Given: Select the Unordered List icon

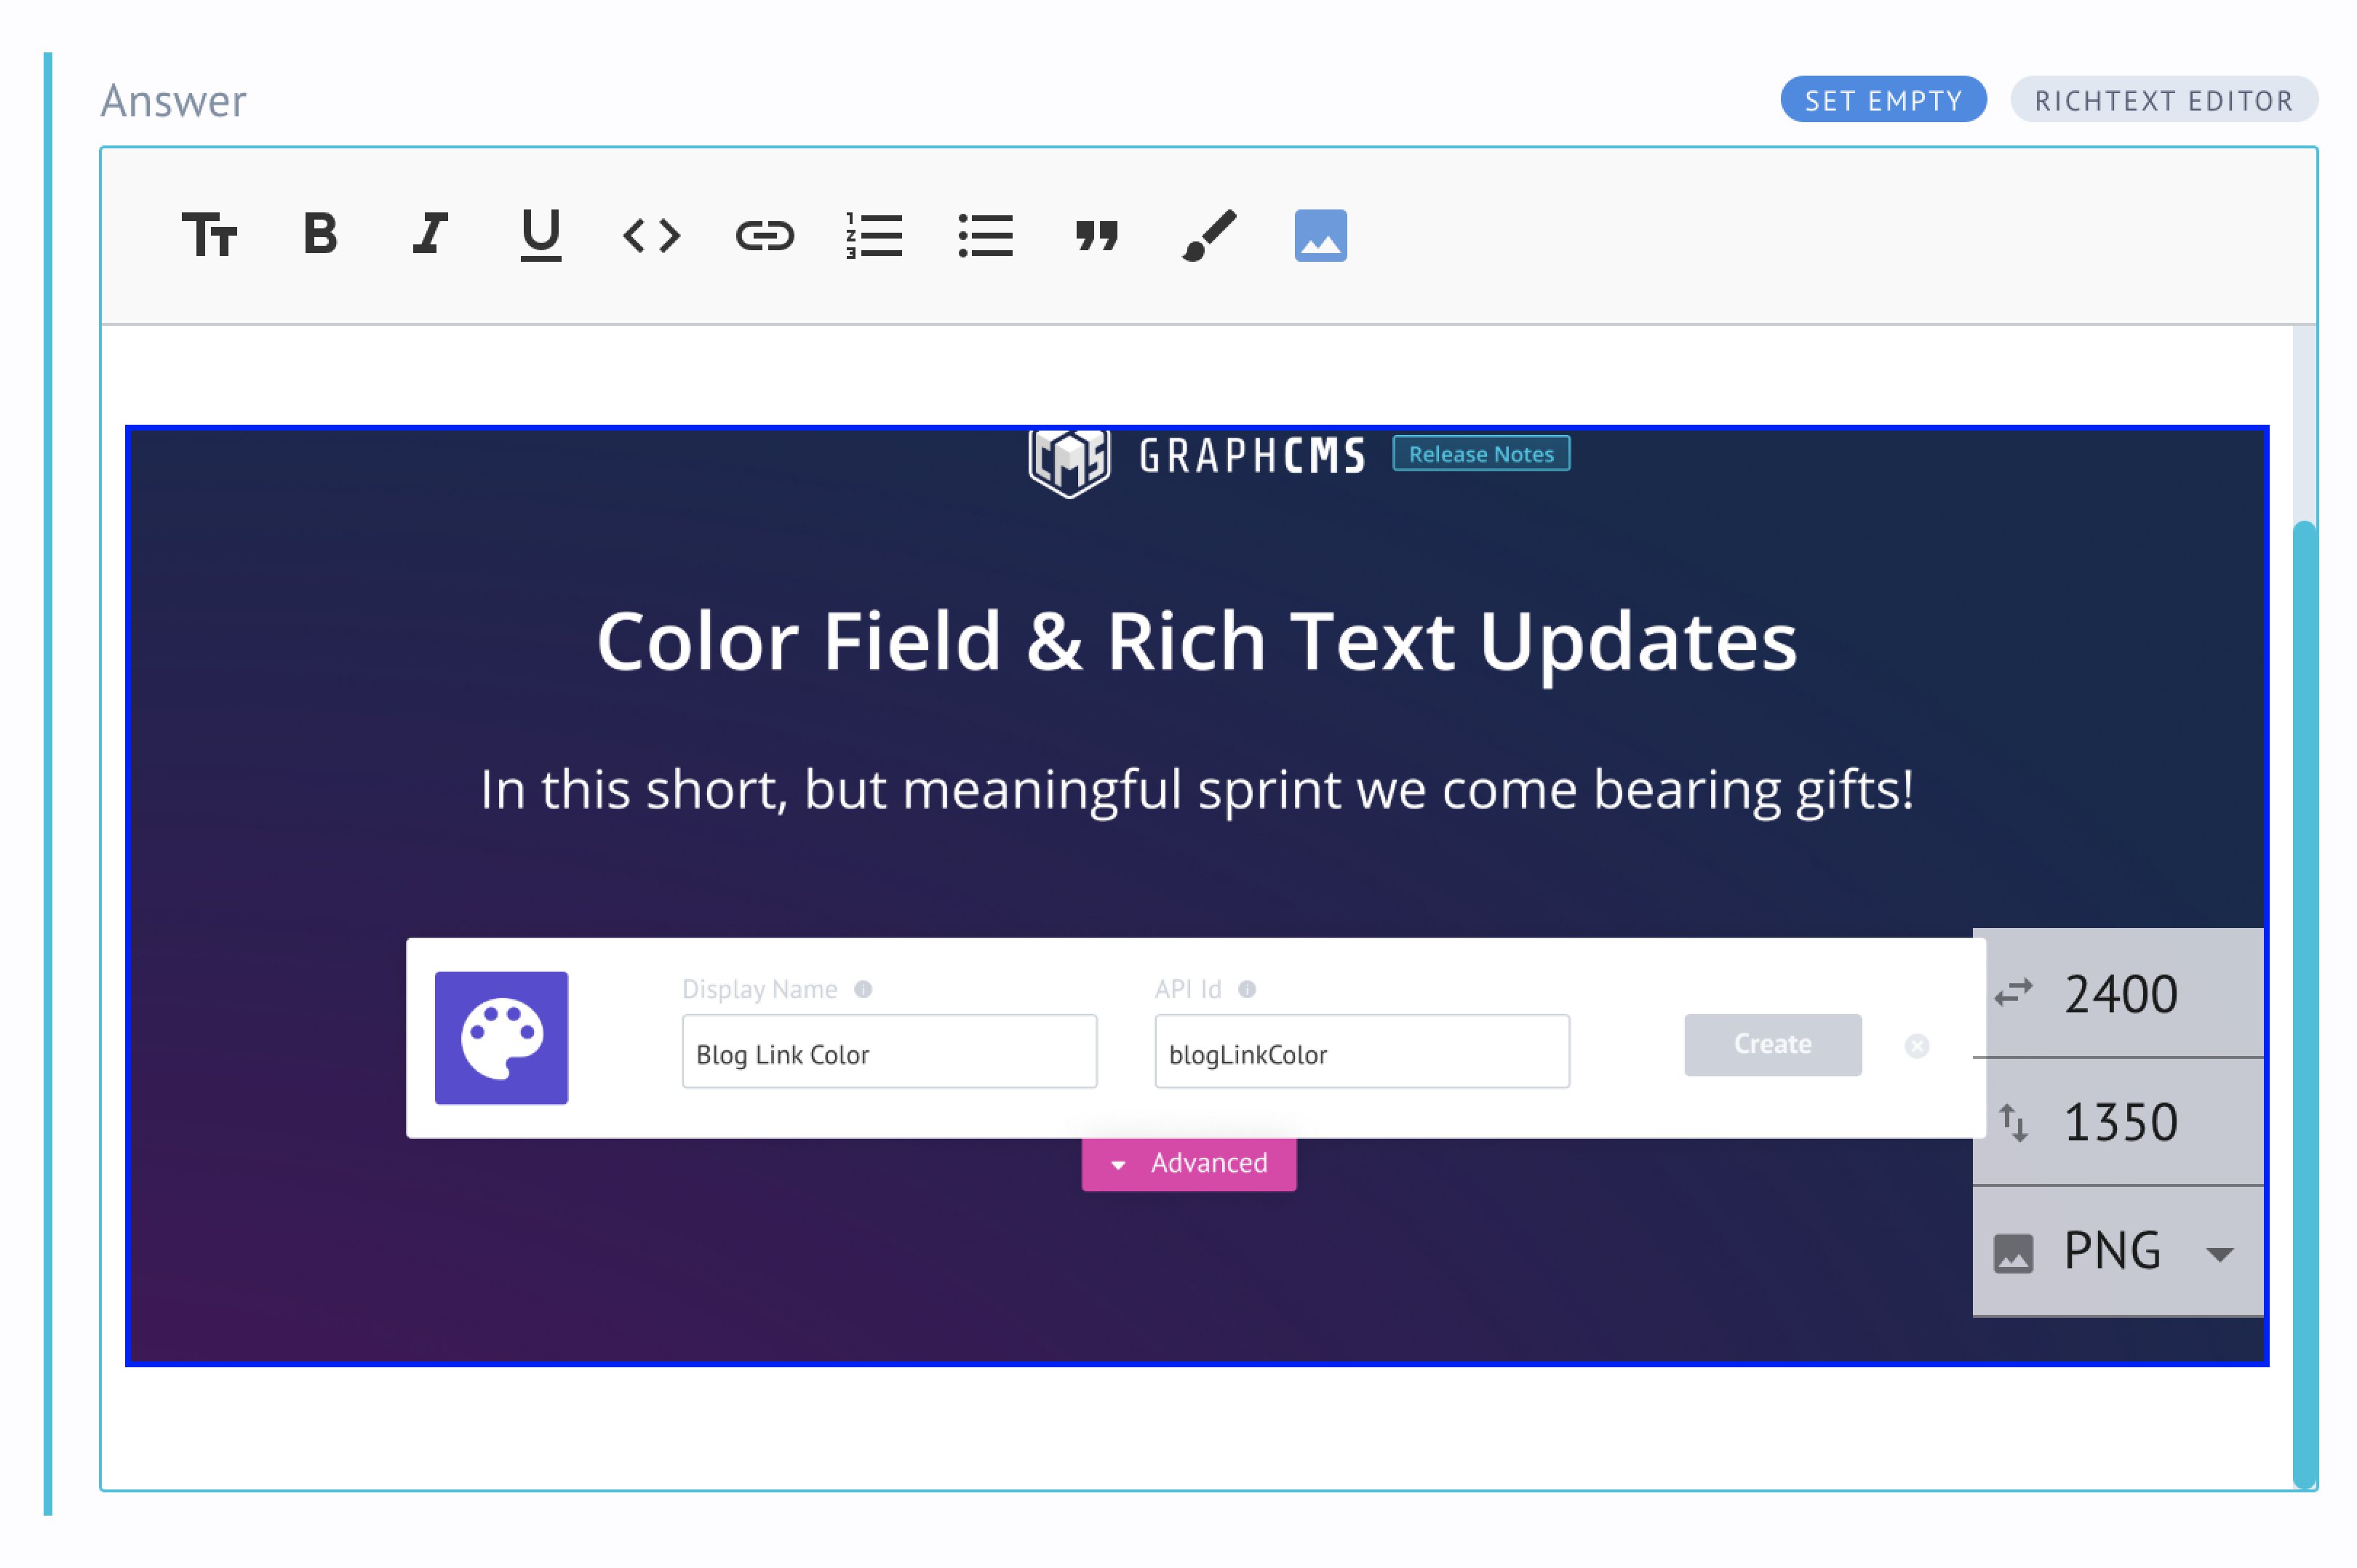Looking at the screenshot, I should click(984, 234).
